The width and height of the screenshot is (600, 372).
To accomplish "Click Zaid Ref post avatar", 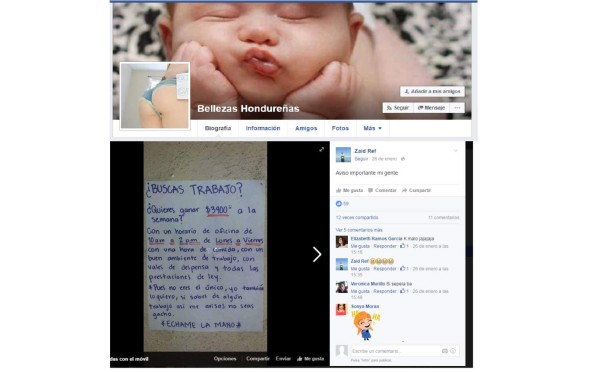I will tap(343, 155).
